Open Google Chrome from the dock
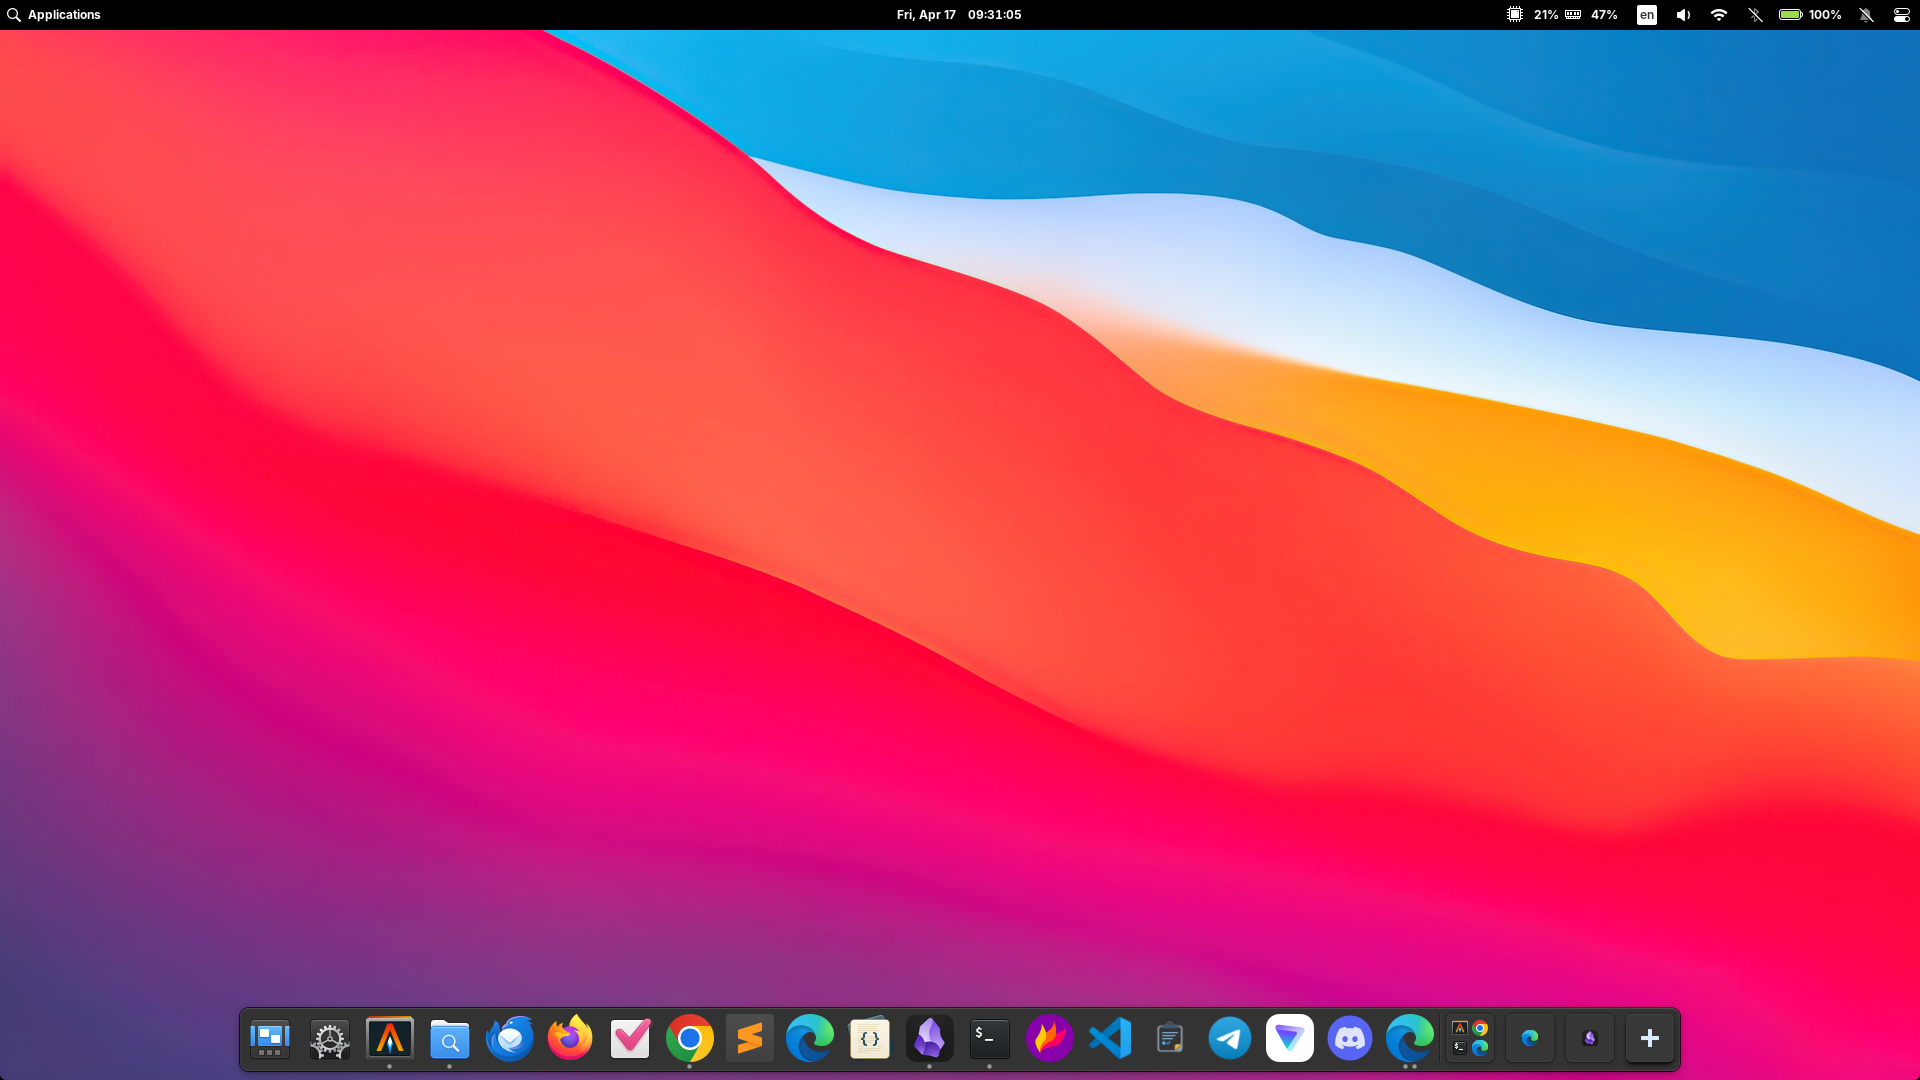Image resolution: width=1920 pixels, height=1080 pixels. pyautogui.click(x=690, y=1039)
